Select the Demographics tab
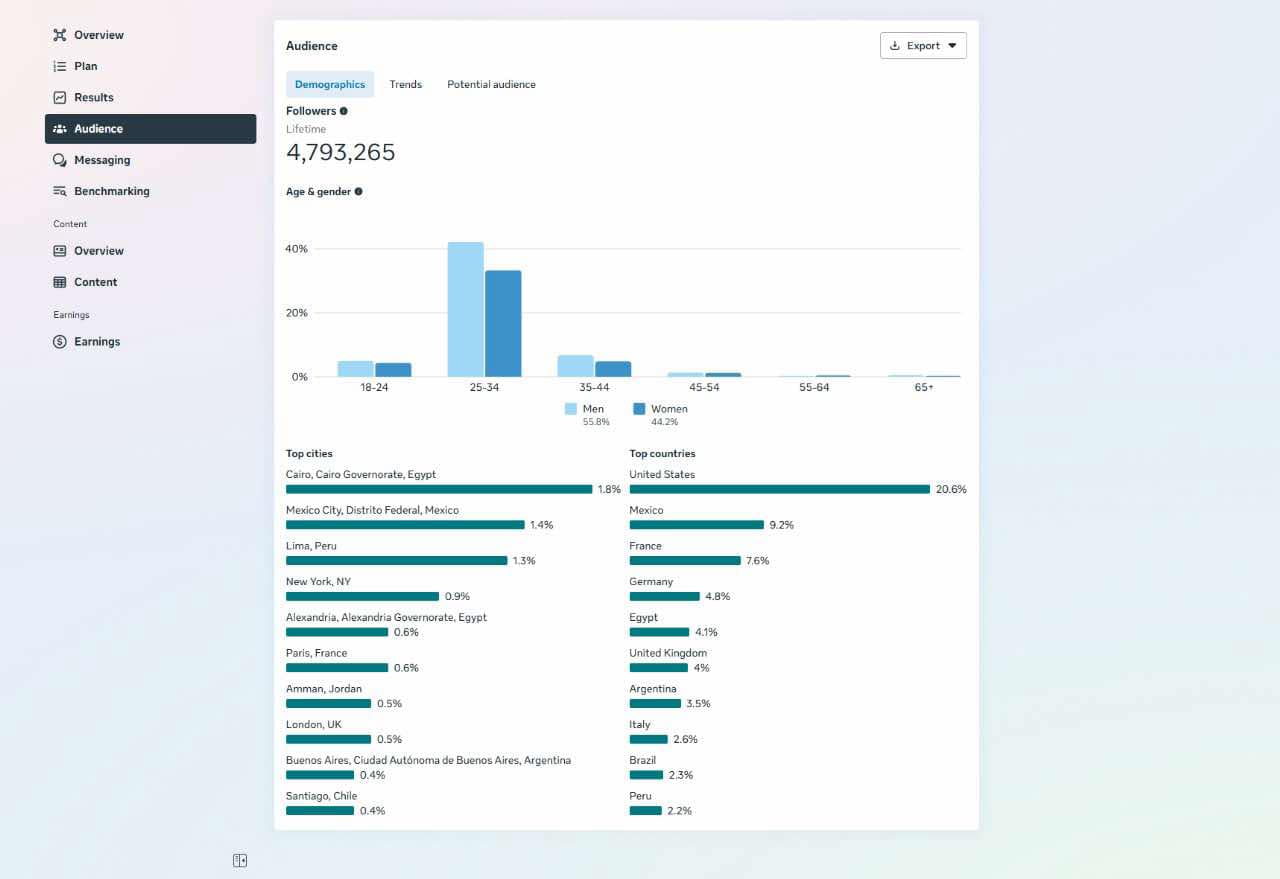Screen dimensions: 1280x879 (x=330, y=84)
